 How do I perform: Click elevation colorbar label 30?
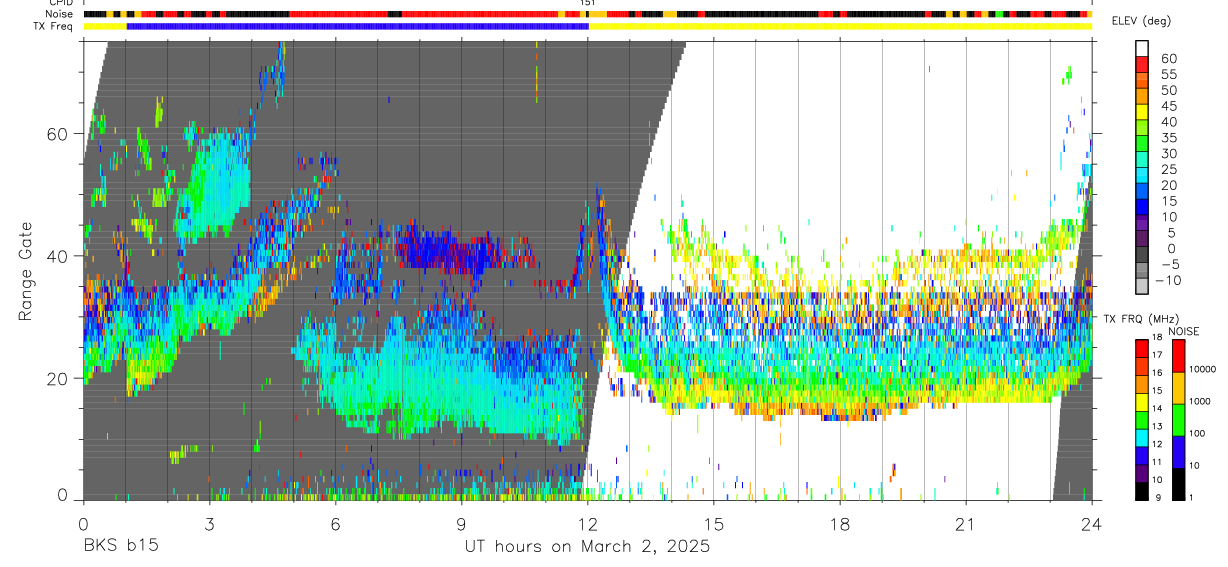click(x=1168, y=153)
